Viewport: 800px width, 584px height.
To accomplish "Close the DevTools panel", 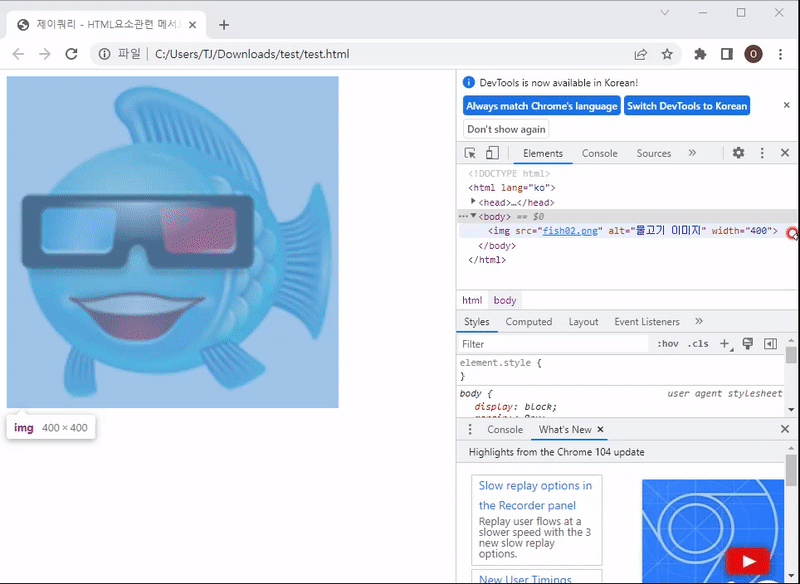I will point(785,153).
